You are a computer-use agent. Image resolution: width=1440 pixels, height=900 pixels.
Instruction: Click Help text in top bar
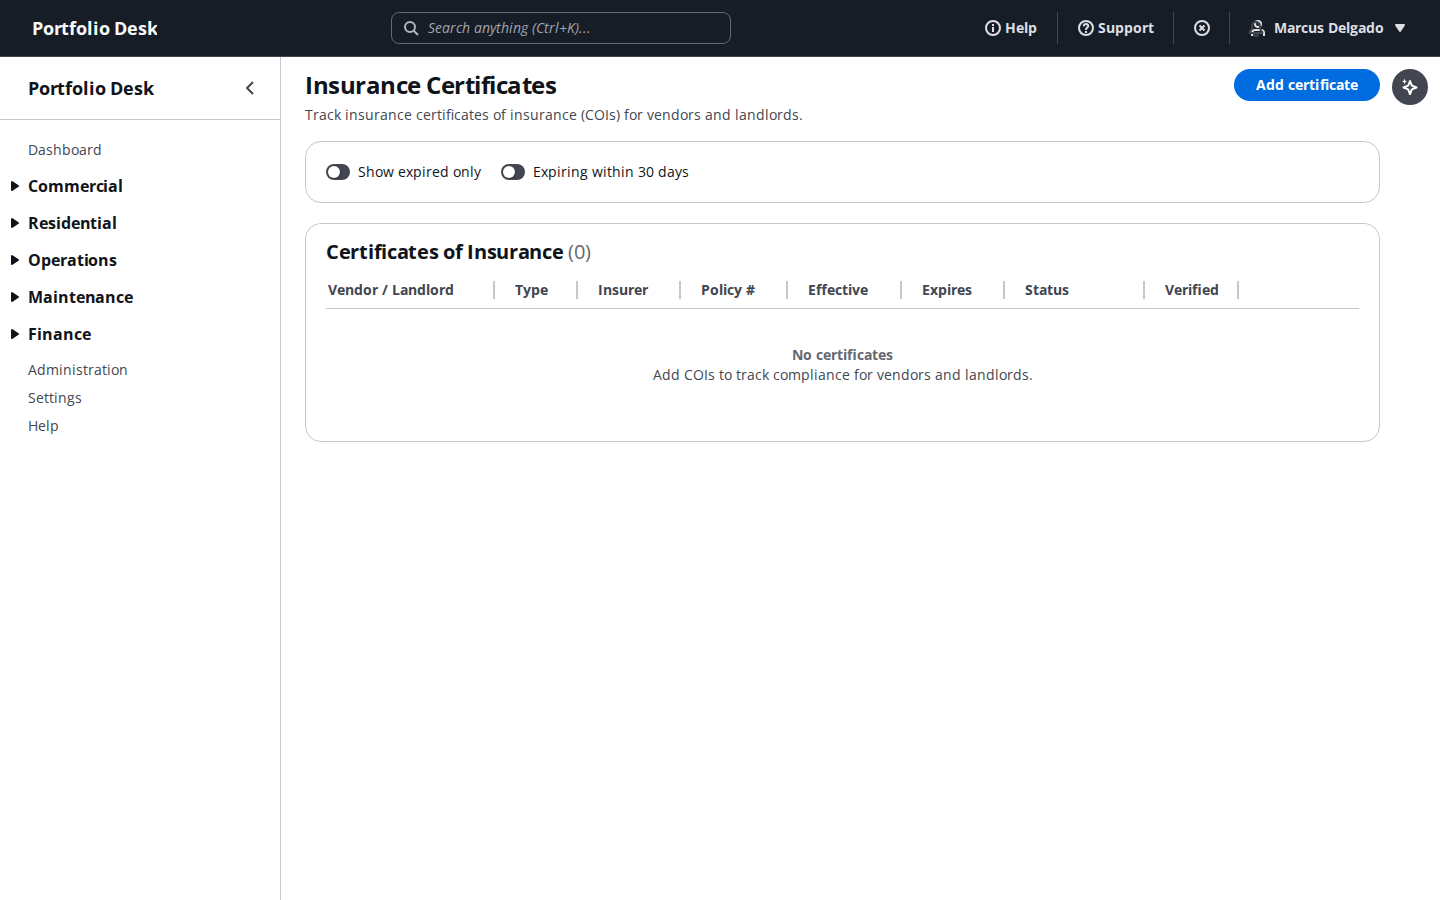pyautogui.click(x=1021, y=28)
